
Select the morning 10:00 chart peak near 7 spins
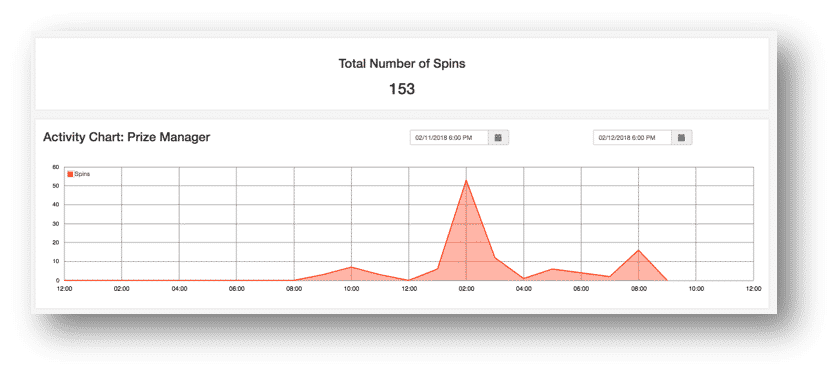tap(351, 267)
